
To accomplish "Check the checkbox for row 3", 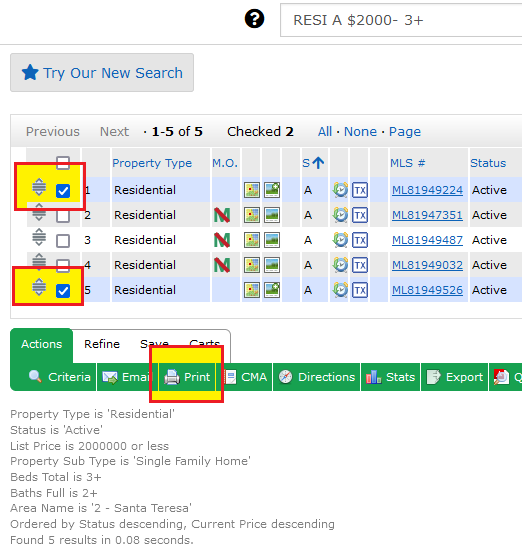I will (63, 241).
